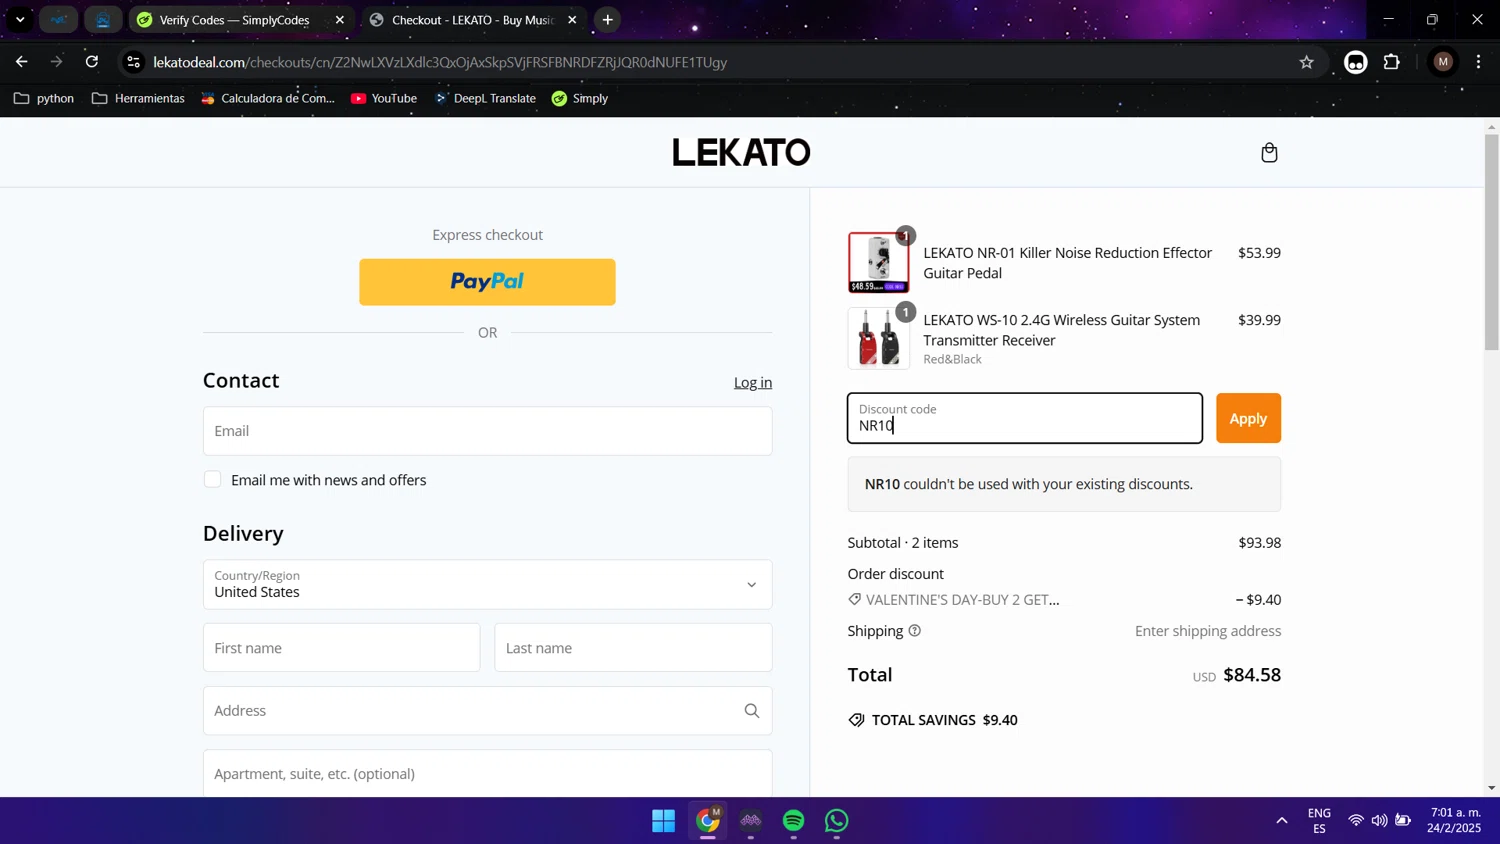Screen dimensions: 1500x844
Task: Show hidden system tray icons
Action: (x=1282, y=821)
